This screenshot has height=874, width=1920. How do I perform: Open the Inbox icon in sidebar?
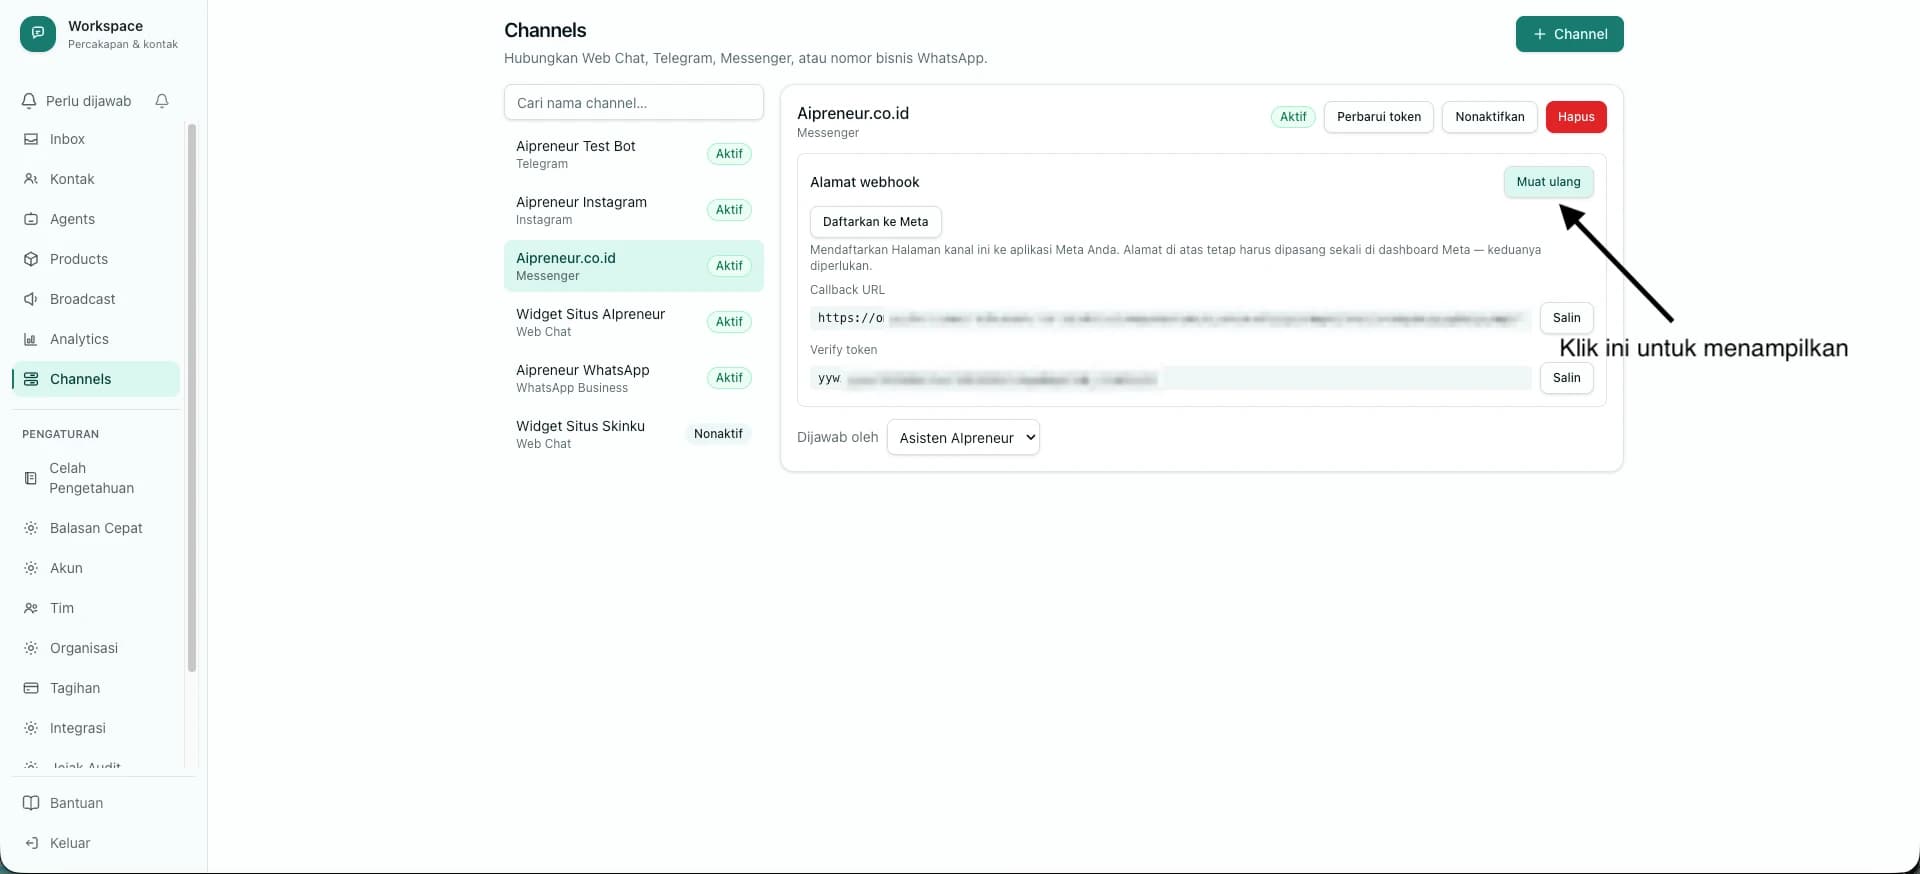point(31,139)
